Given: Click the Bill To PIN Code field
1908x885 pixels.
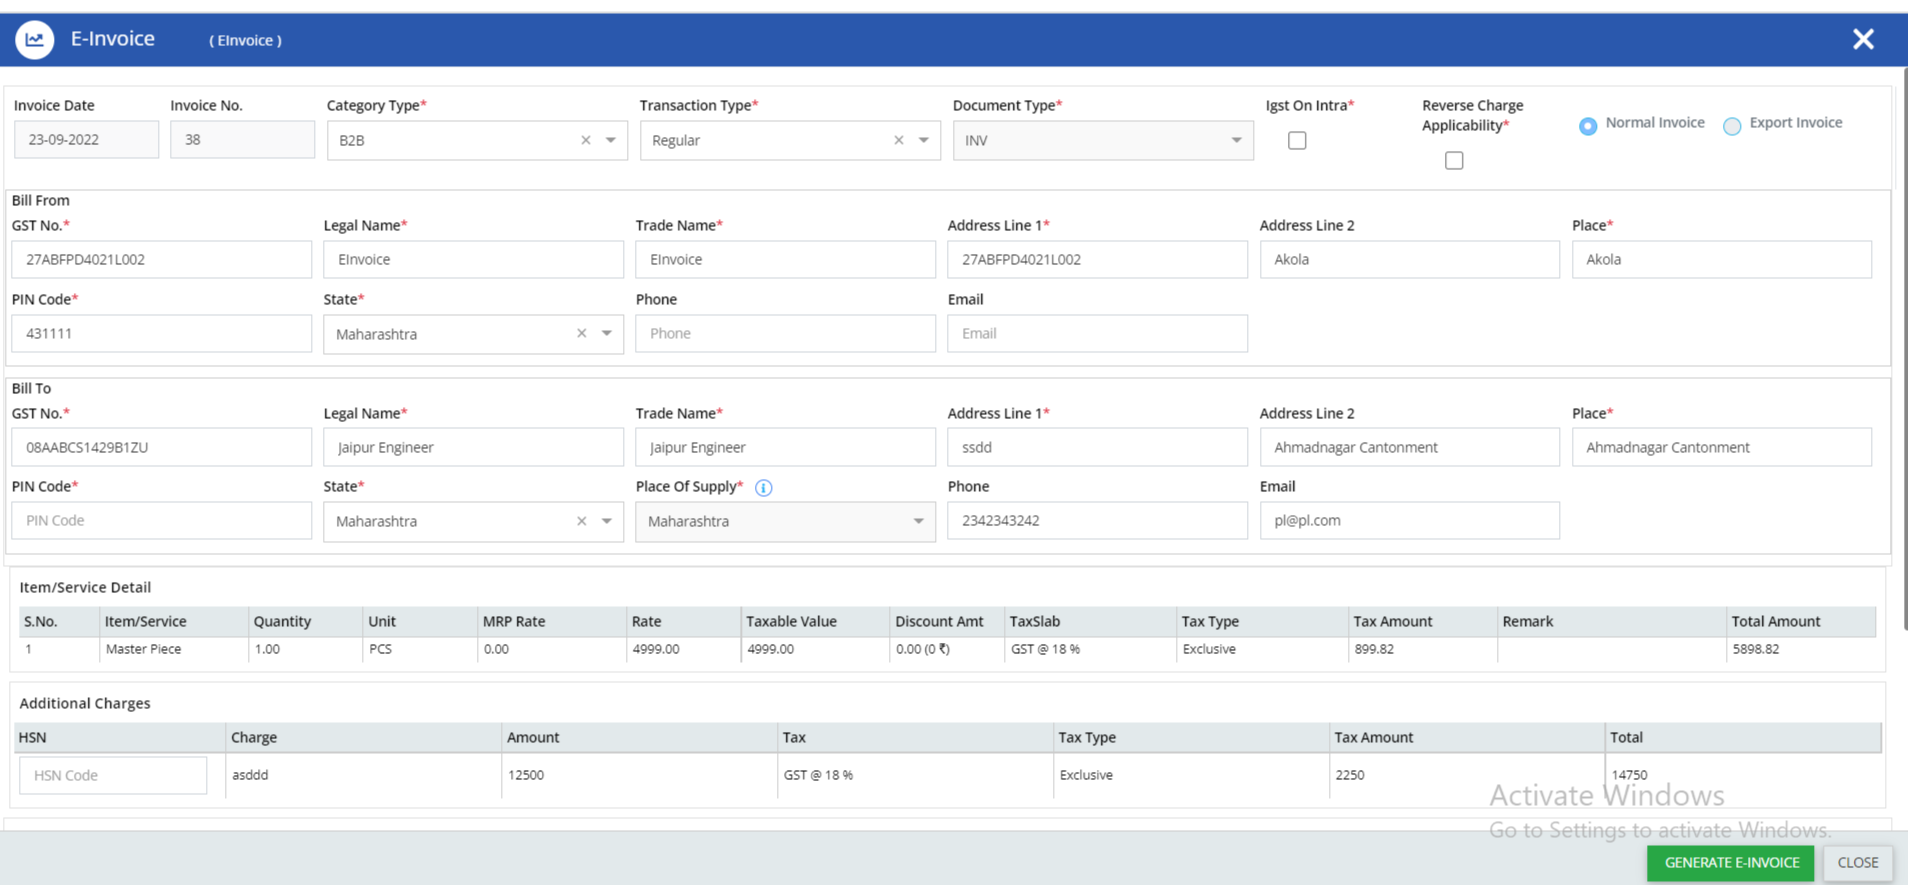Looking at the screenshot, I should tap(161, 521).
